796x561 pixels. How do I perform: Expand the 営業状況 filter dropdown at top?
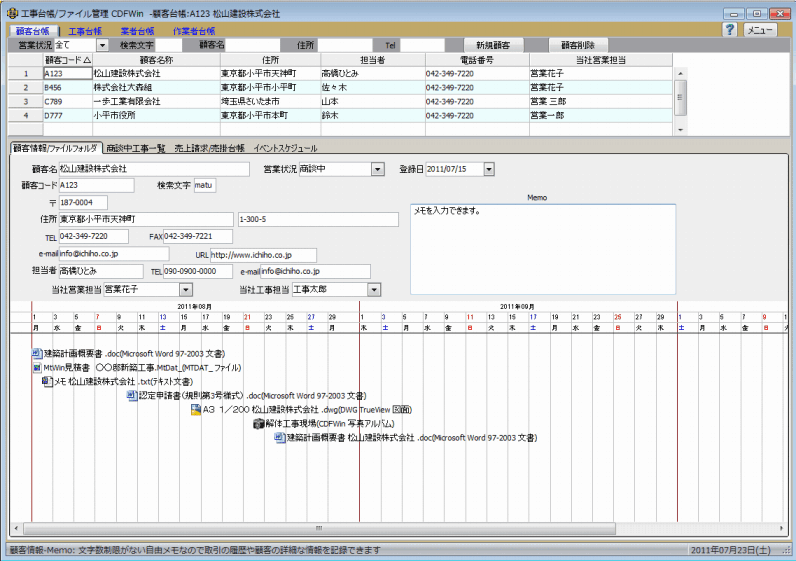click(x=102, y=45)
